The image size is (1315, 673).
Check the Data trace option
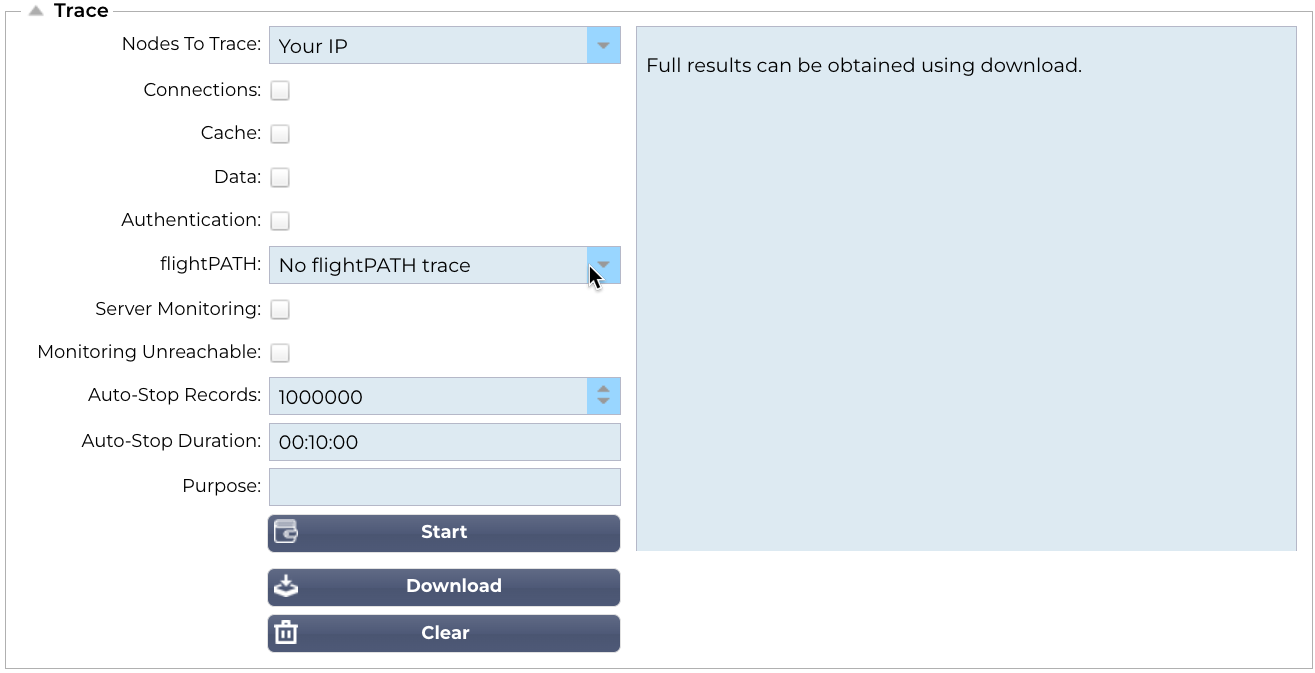pos(280,178)
